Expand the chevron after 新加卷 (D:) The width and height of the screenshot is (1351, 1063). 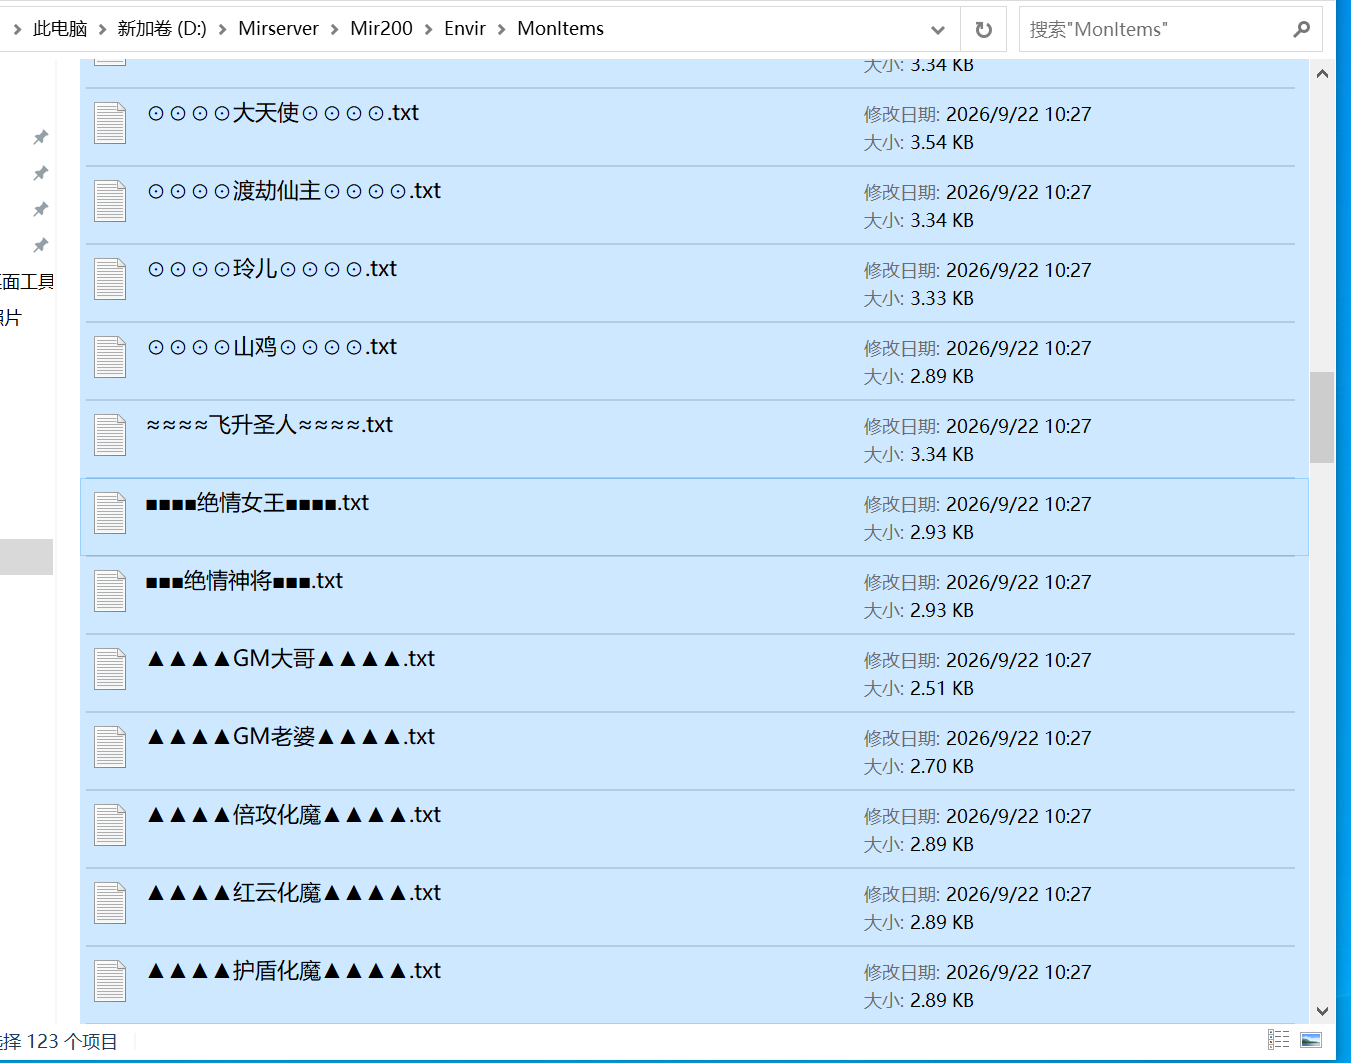click(x=222, y=29)
